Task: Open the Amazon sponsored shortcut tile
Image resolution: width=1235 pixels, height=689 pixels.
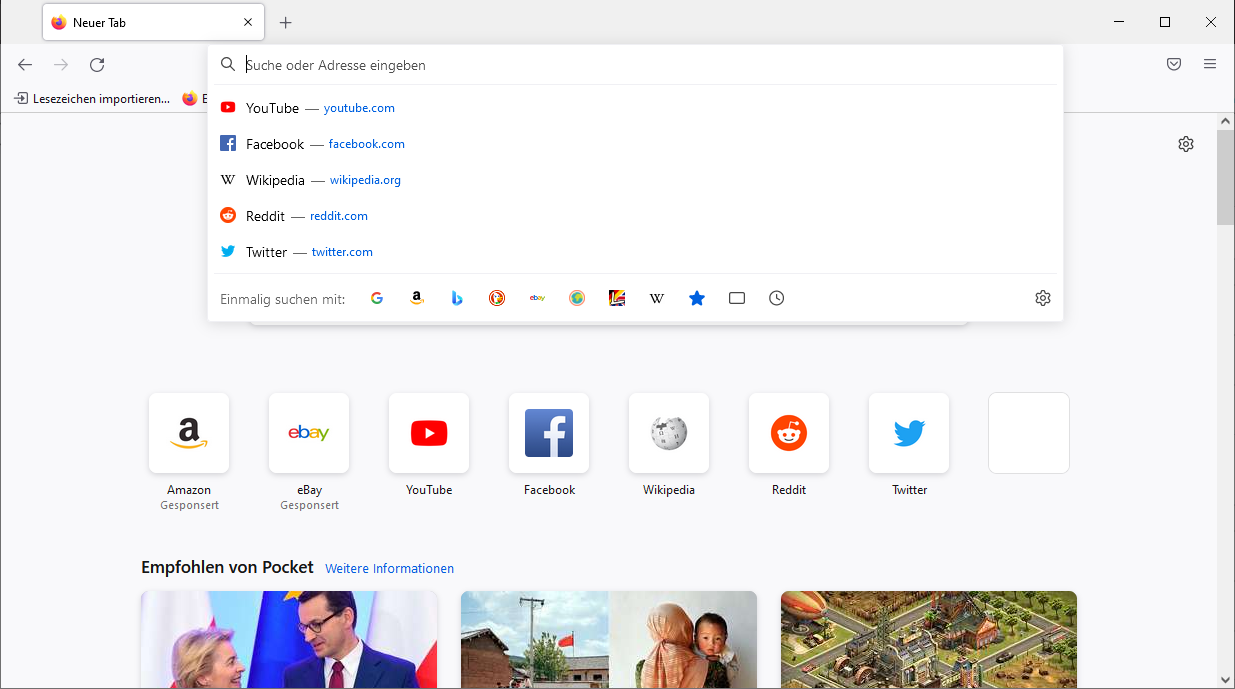Action: click(x=189, y=433)
